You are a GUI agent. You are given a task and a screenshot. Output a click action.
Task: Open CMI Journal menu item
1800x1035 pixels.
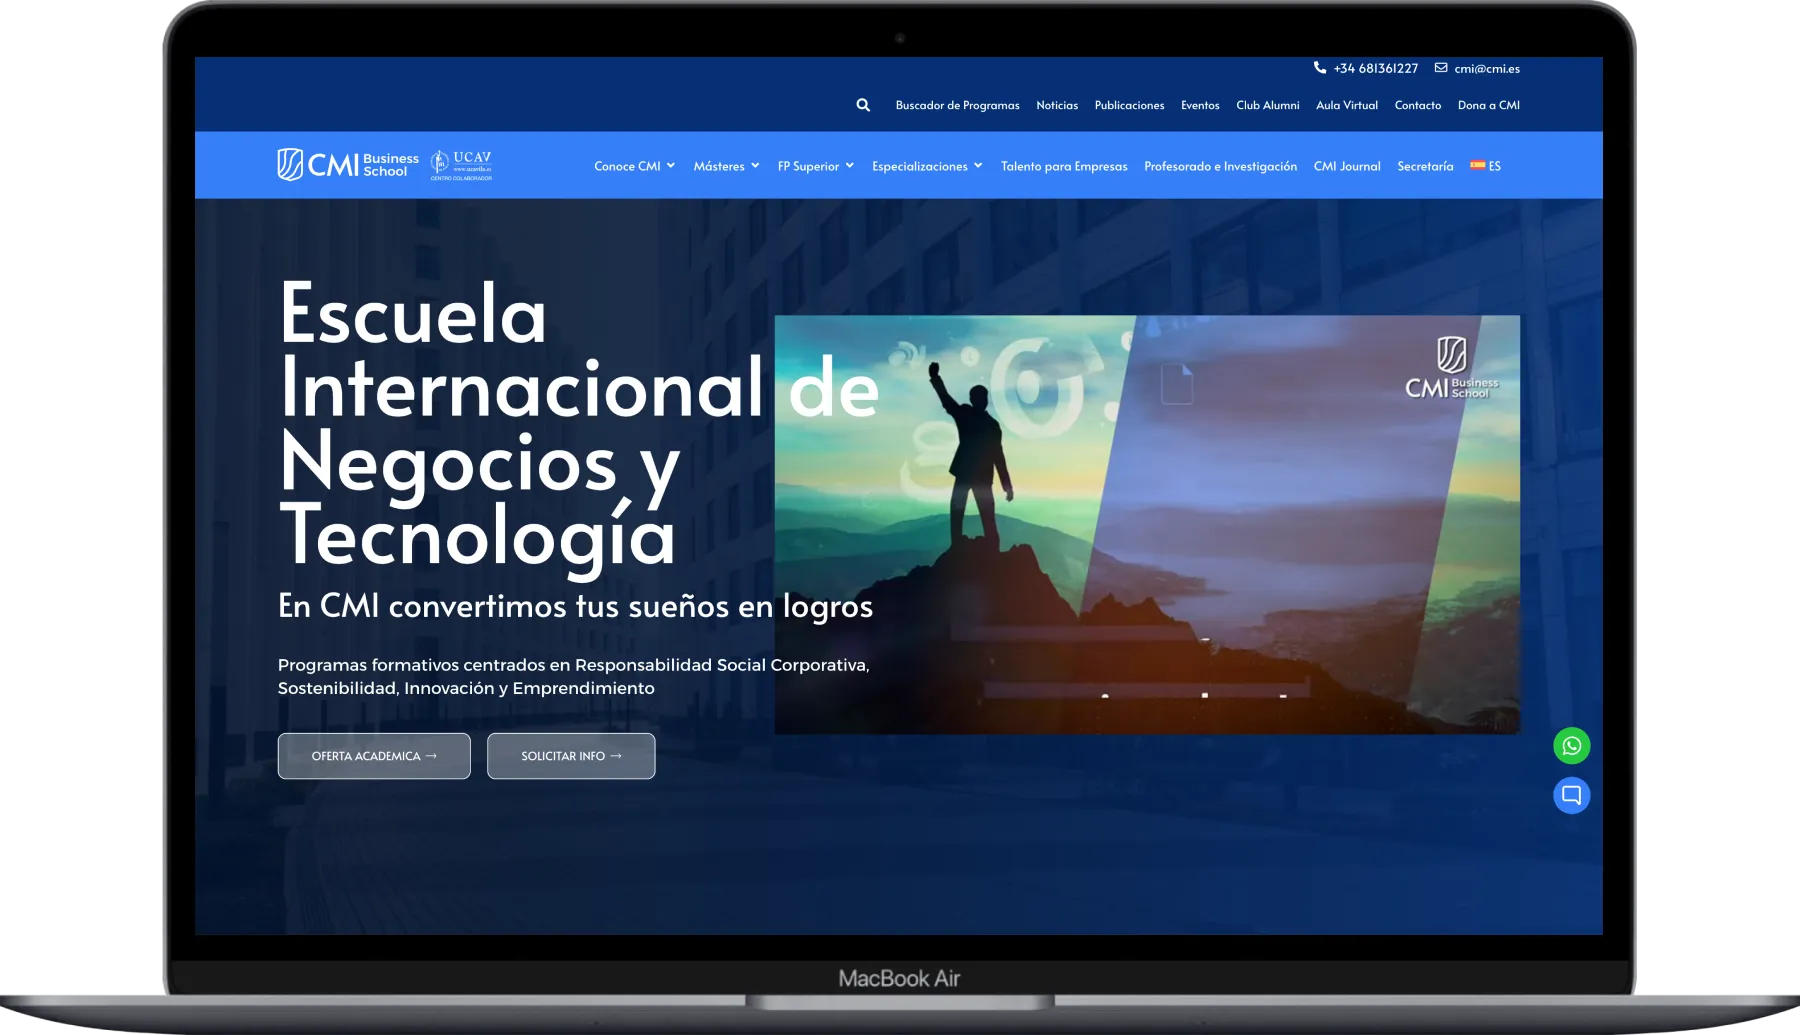pyautogui.click(x=1347, y=166)
